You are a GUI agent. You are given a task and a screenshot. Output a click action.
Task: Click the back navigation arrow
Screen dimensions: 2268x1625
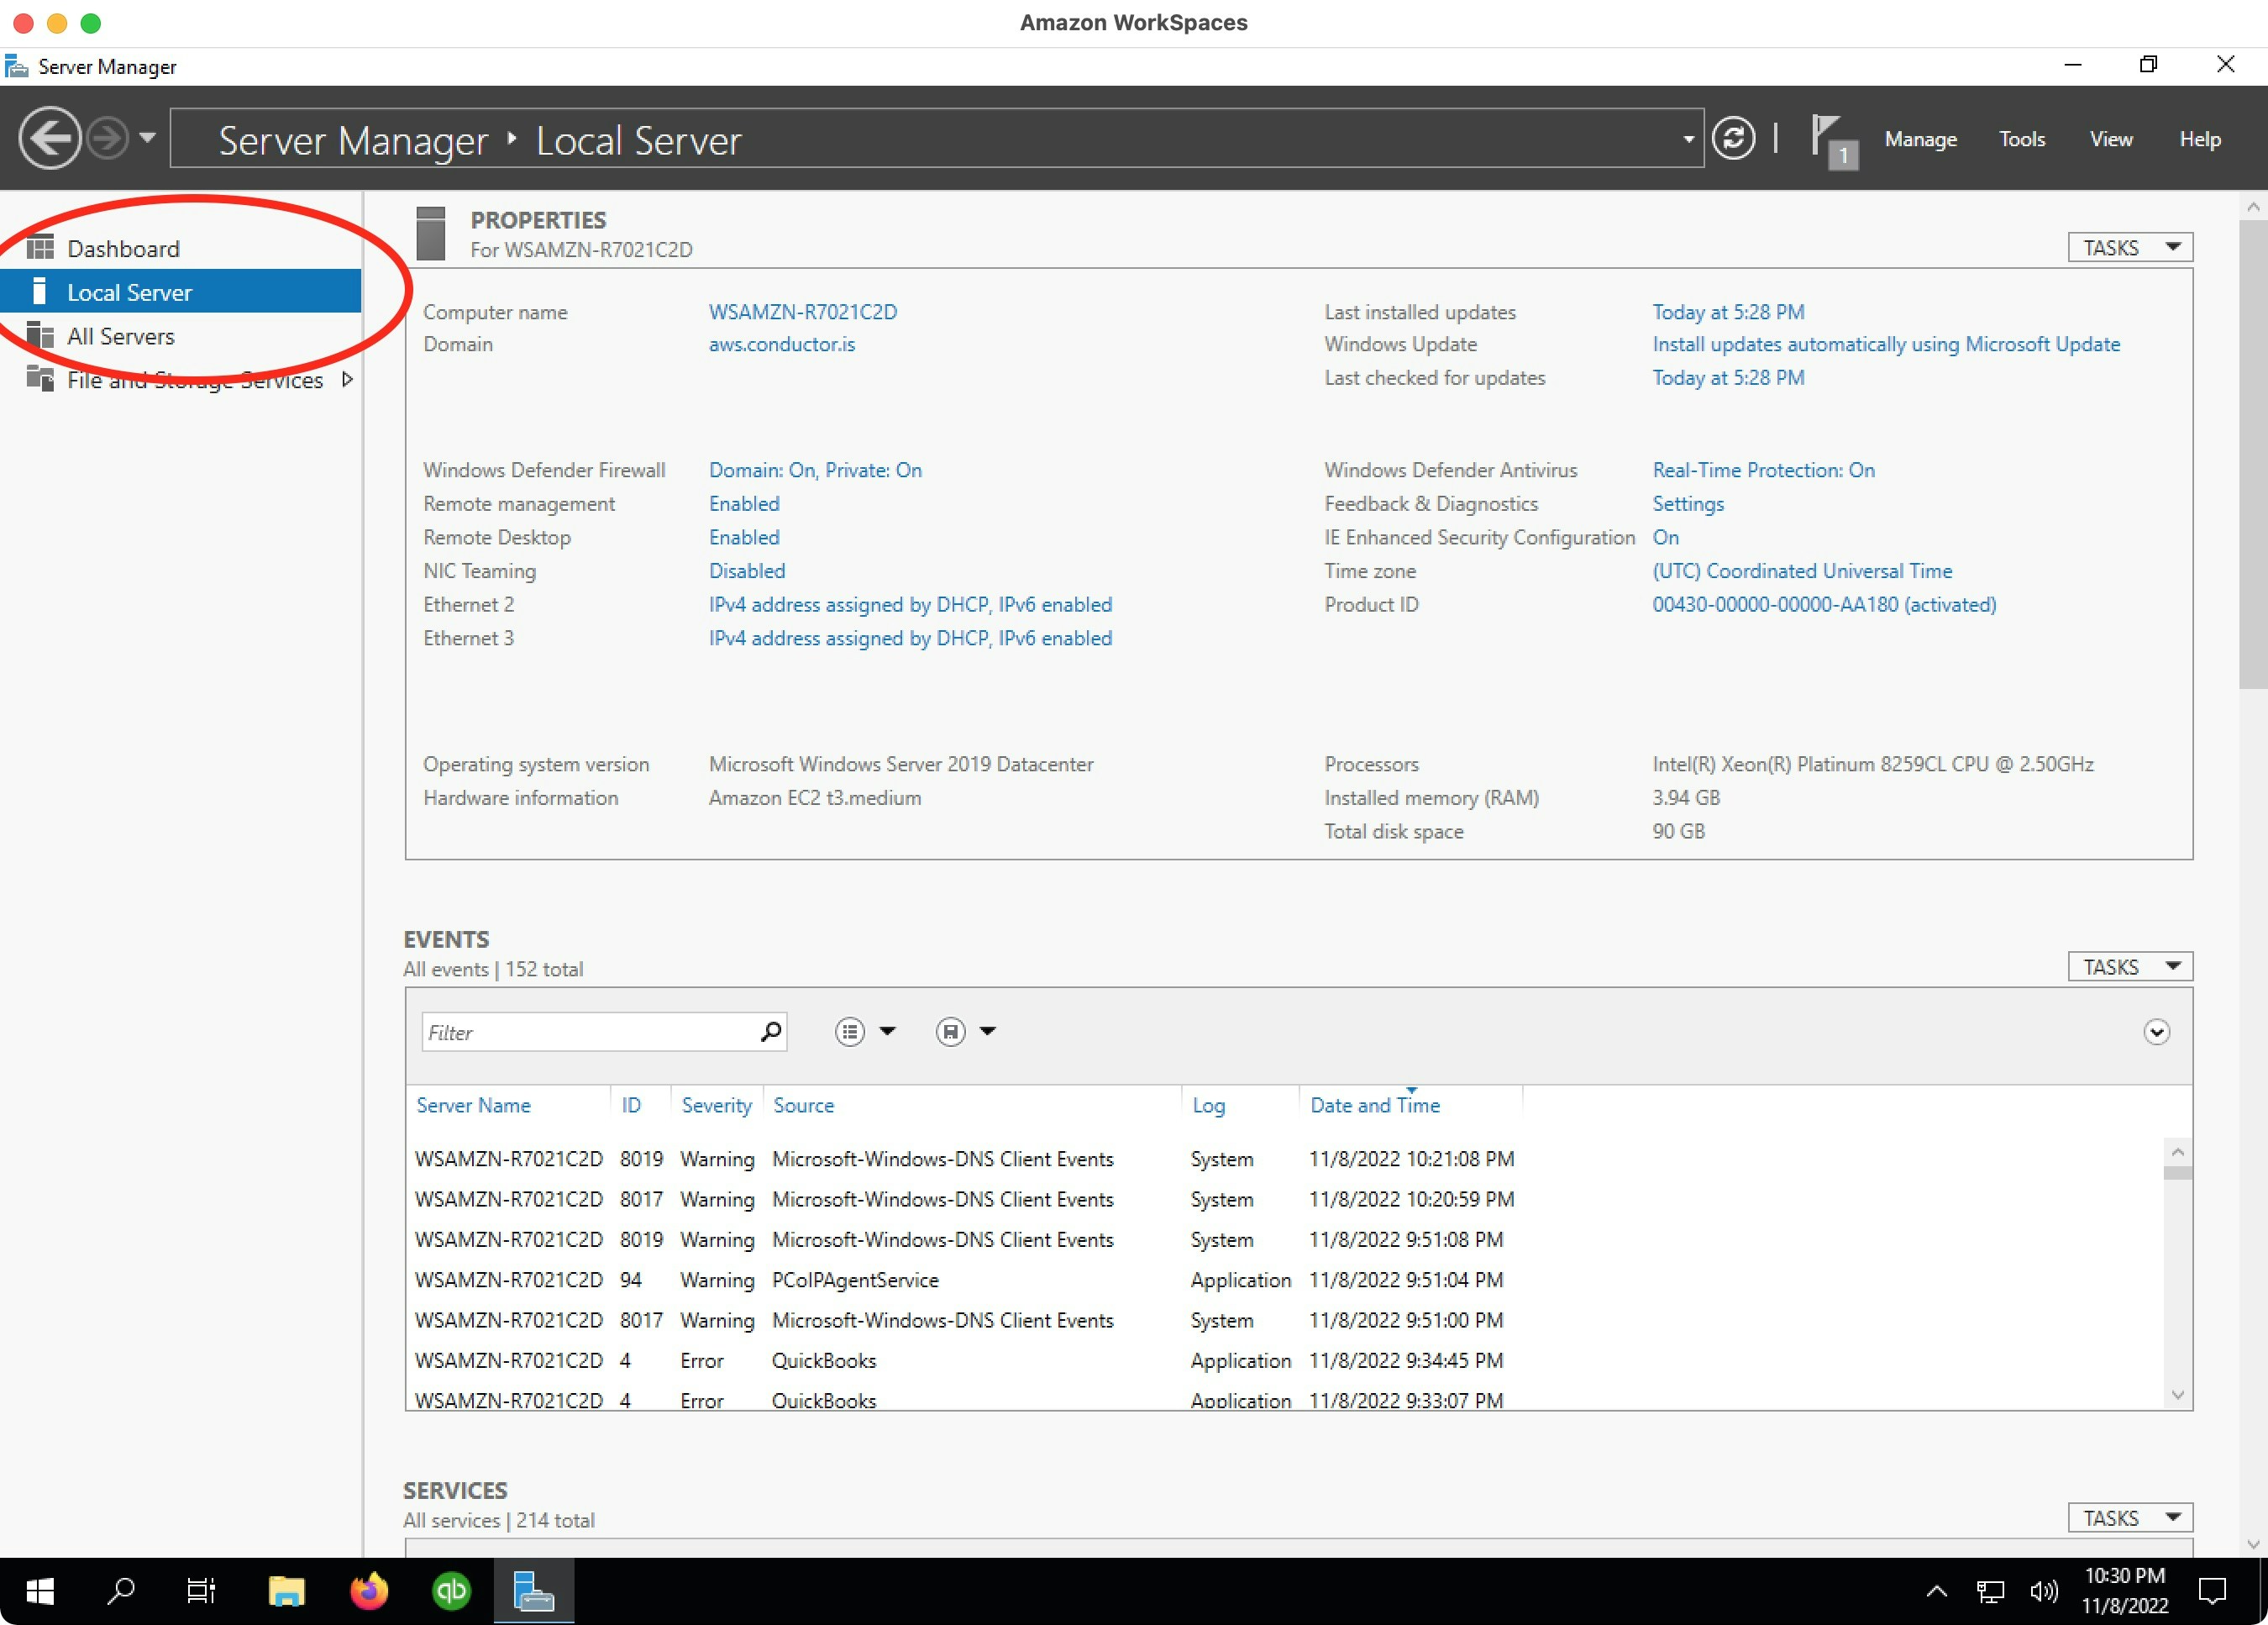[49, 138]
